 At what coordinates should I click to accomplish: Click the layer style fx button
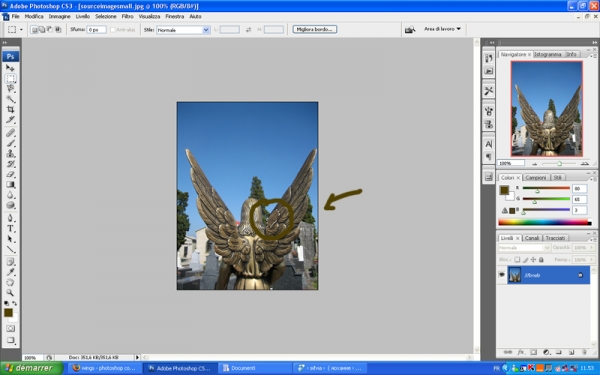coord(520,352)
